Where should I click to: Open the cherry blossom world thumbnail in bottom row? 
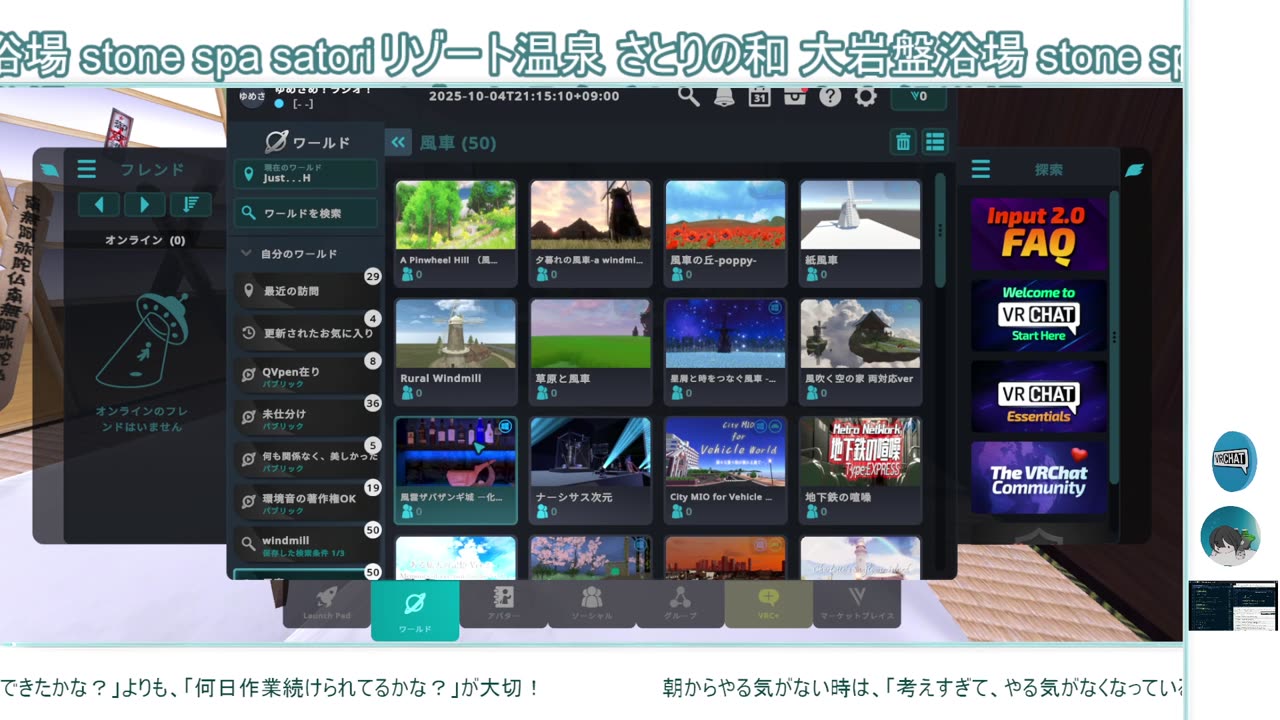click(x=590, y=558)
